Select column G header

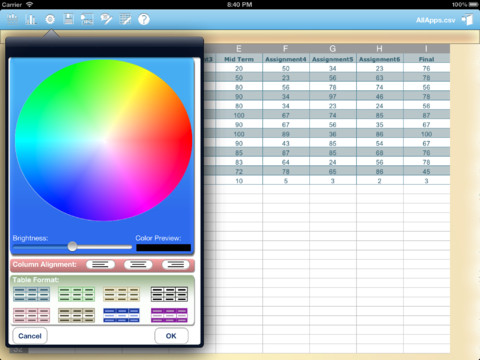pos(333,49)
